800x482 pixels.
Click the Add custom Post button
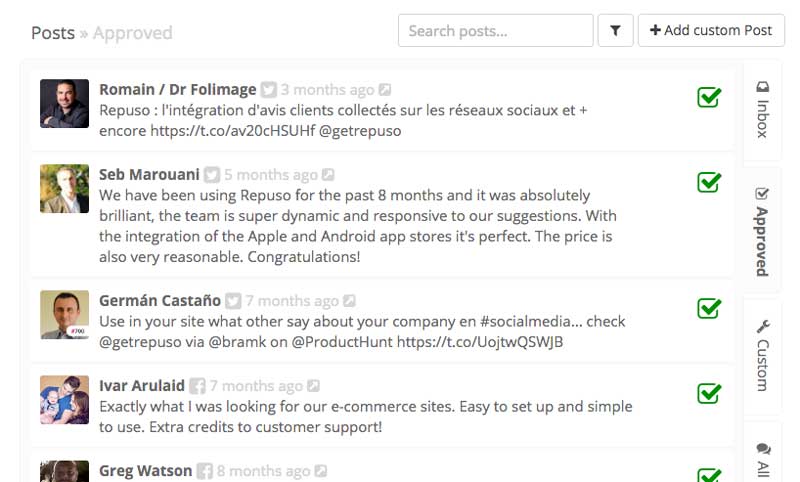(711, 31)
